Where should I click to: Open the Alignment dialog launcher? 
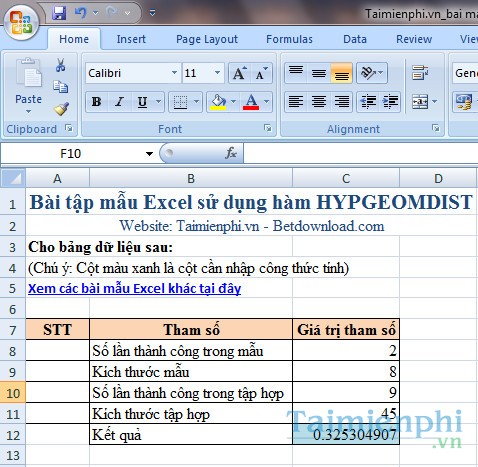tap(435, 128)
